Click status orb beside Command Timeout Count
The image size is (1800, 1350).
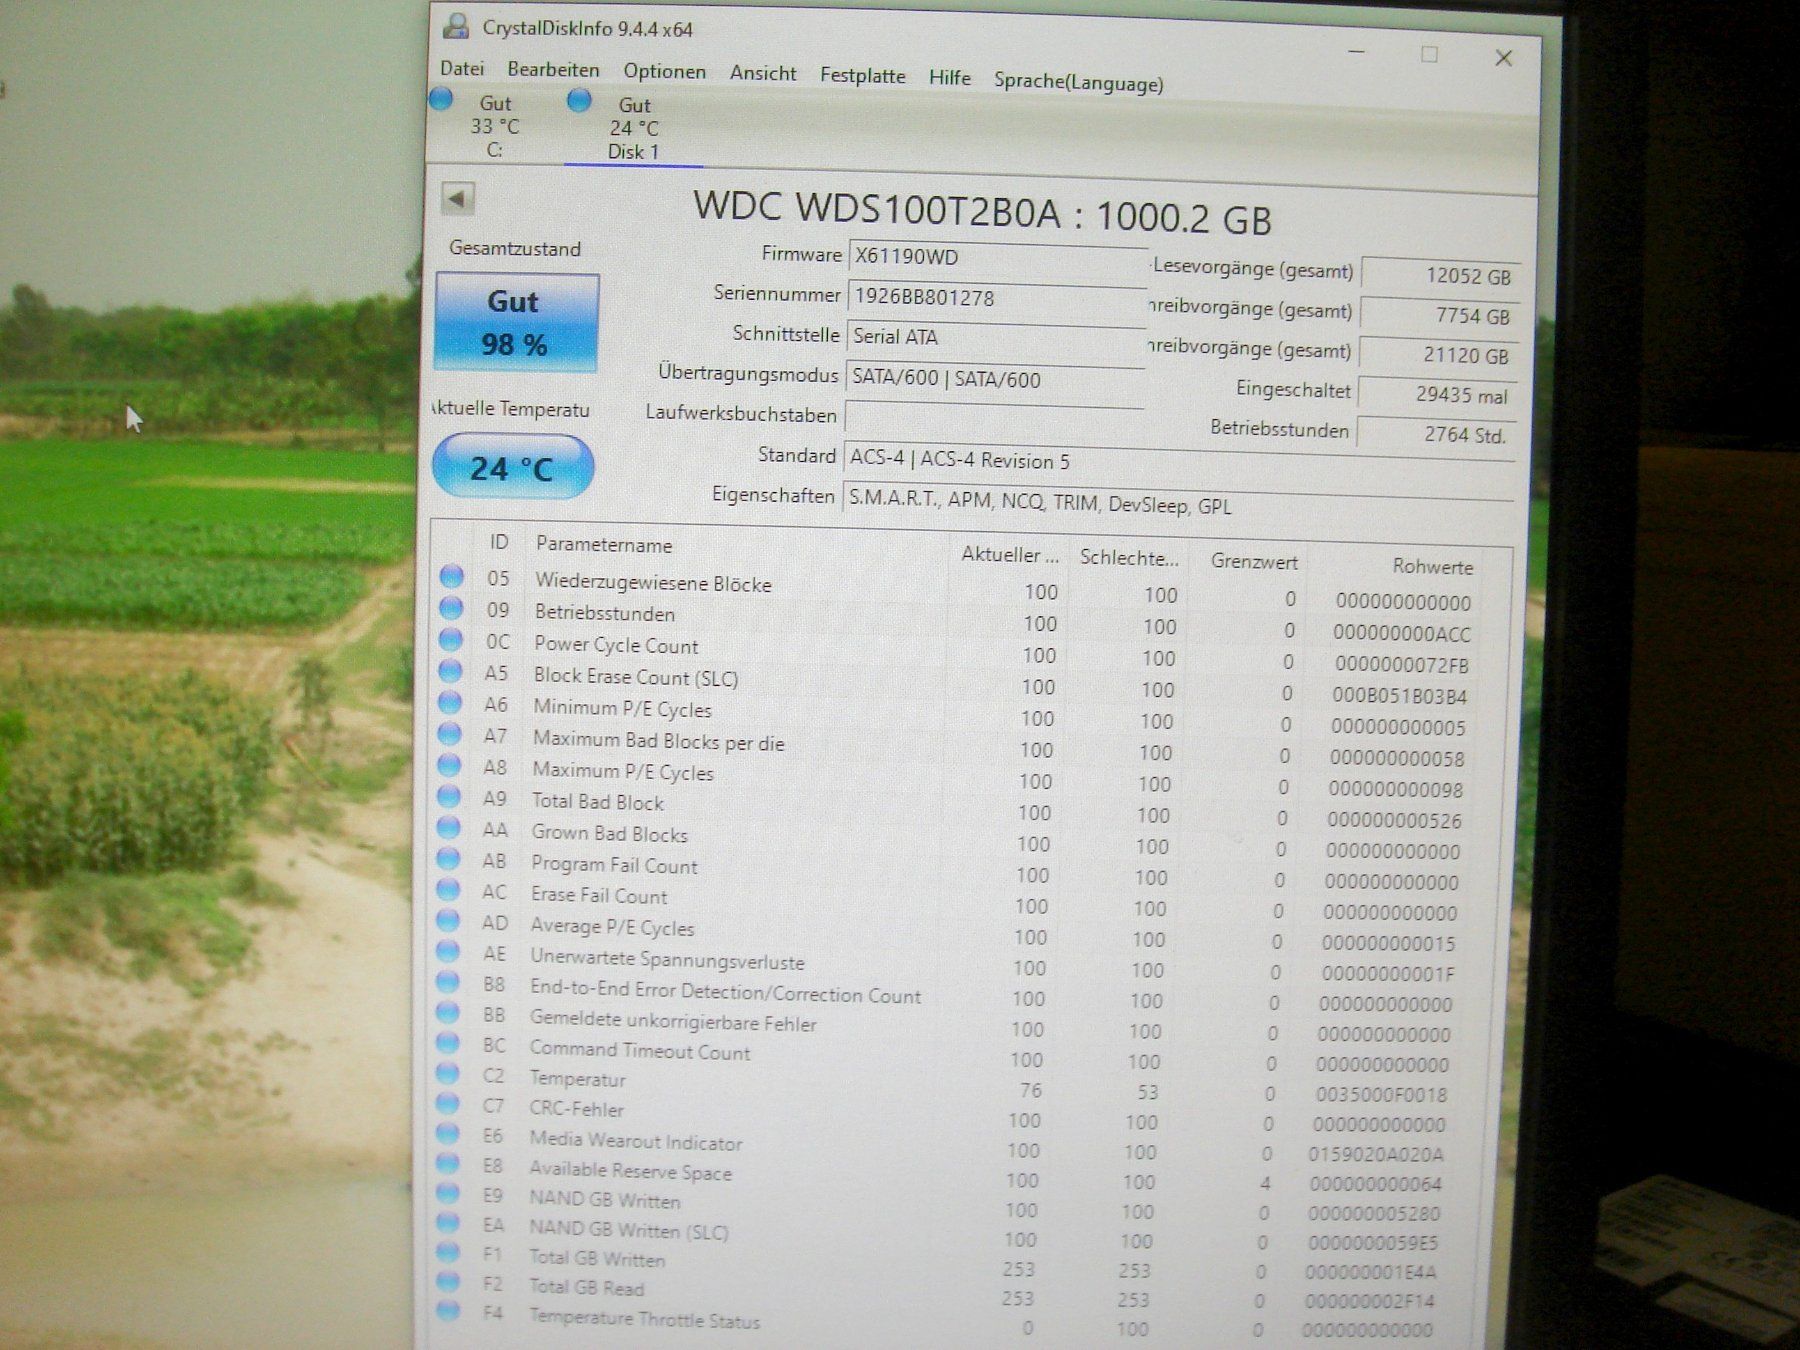pyautogui.click(x=448, y=1043)
